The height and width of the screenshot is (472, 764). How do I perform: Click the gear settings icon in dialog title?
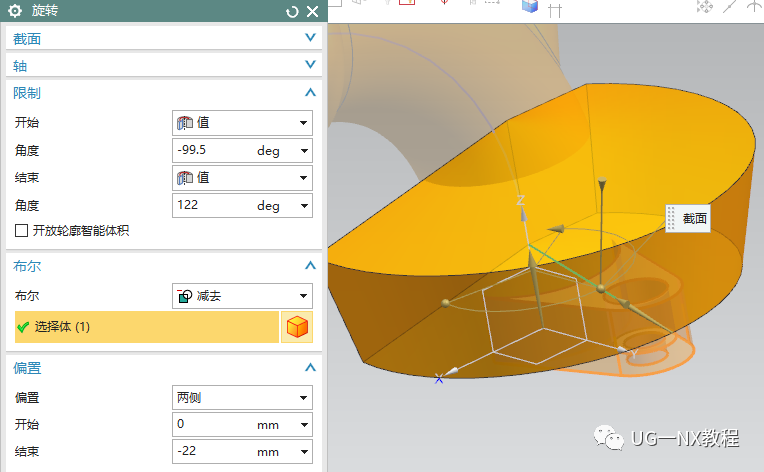tap(15, 11)
